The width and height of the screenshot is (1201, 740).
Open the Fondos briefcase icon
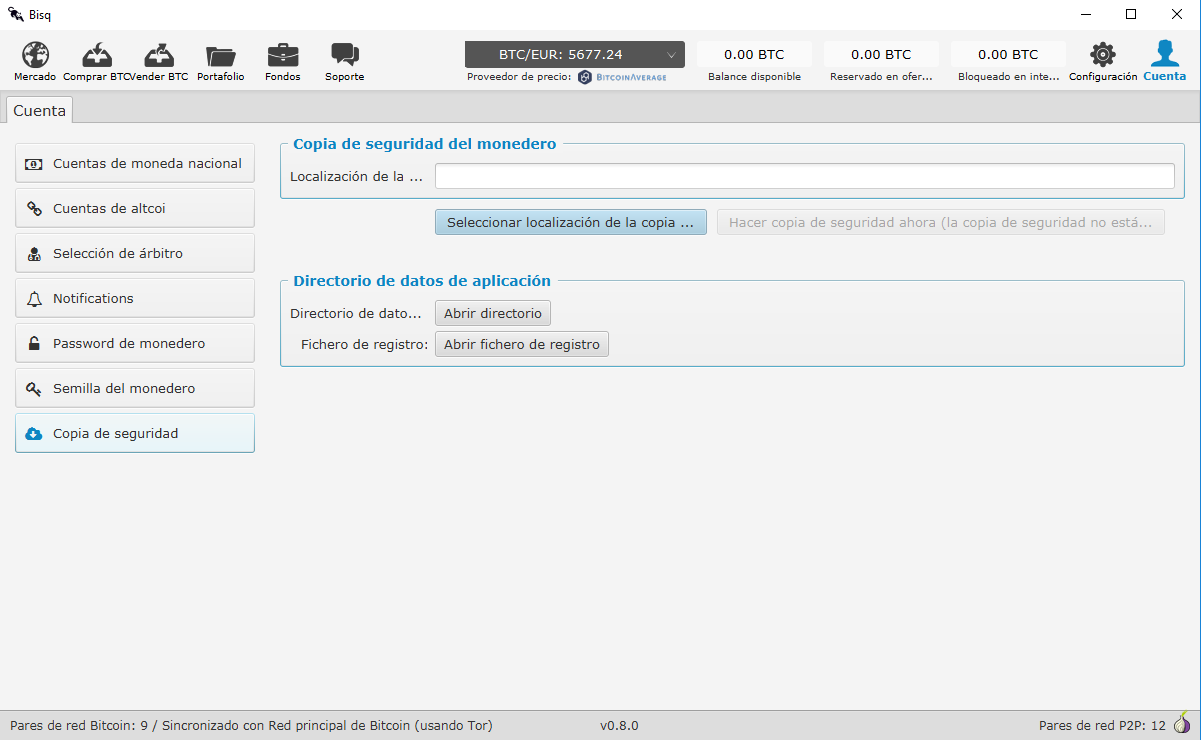(282, 55)
